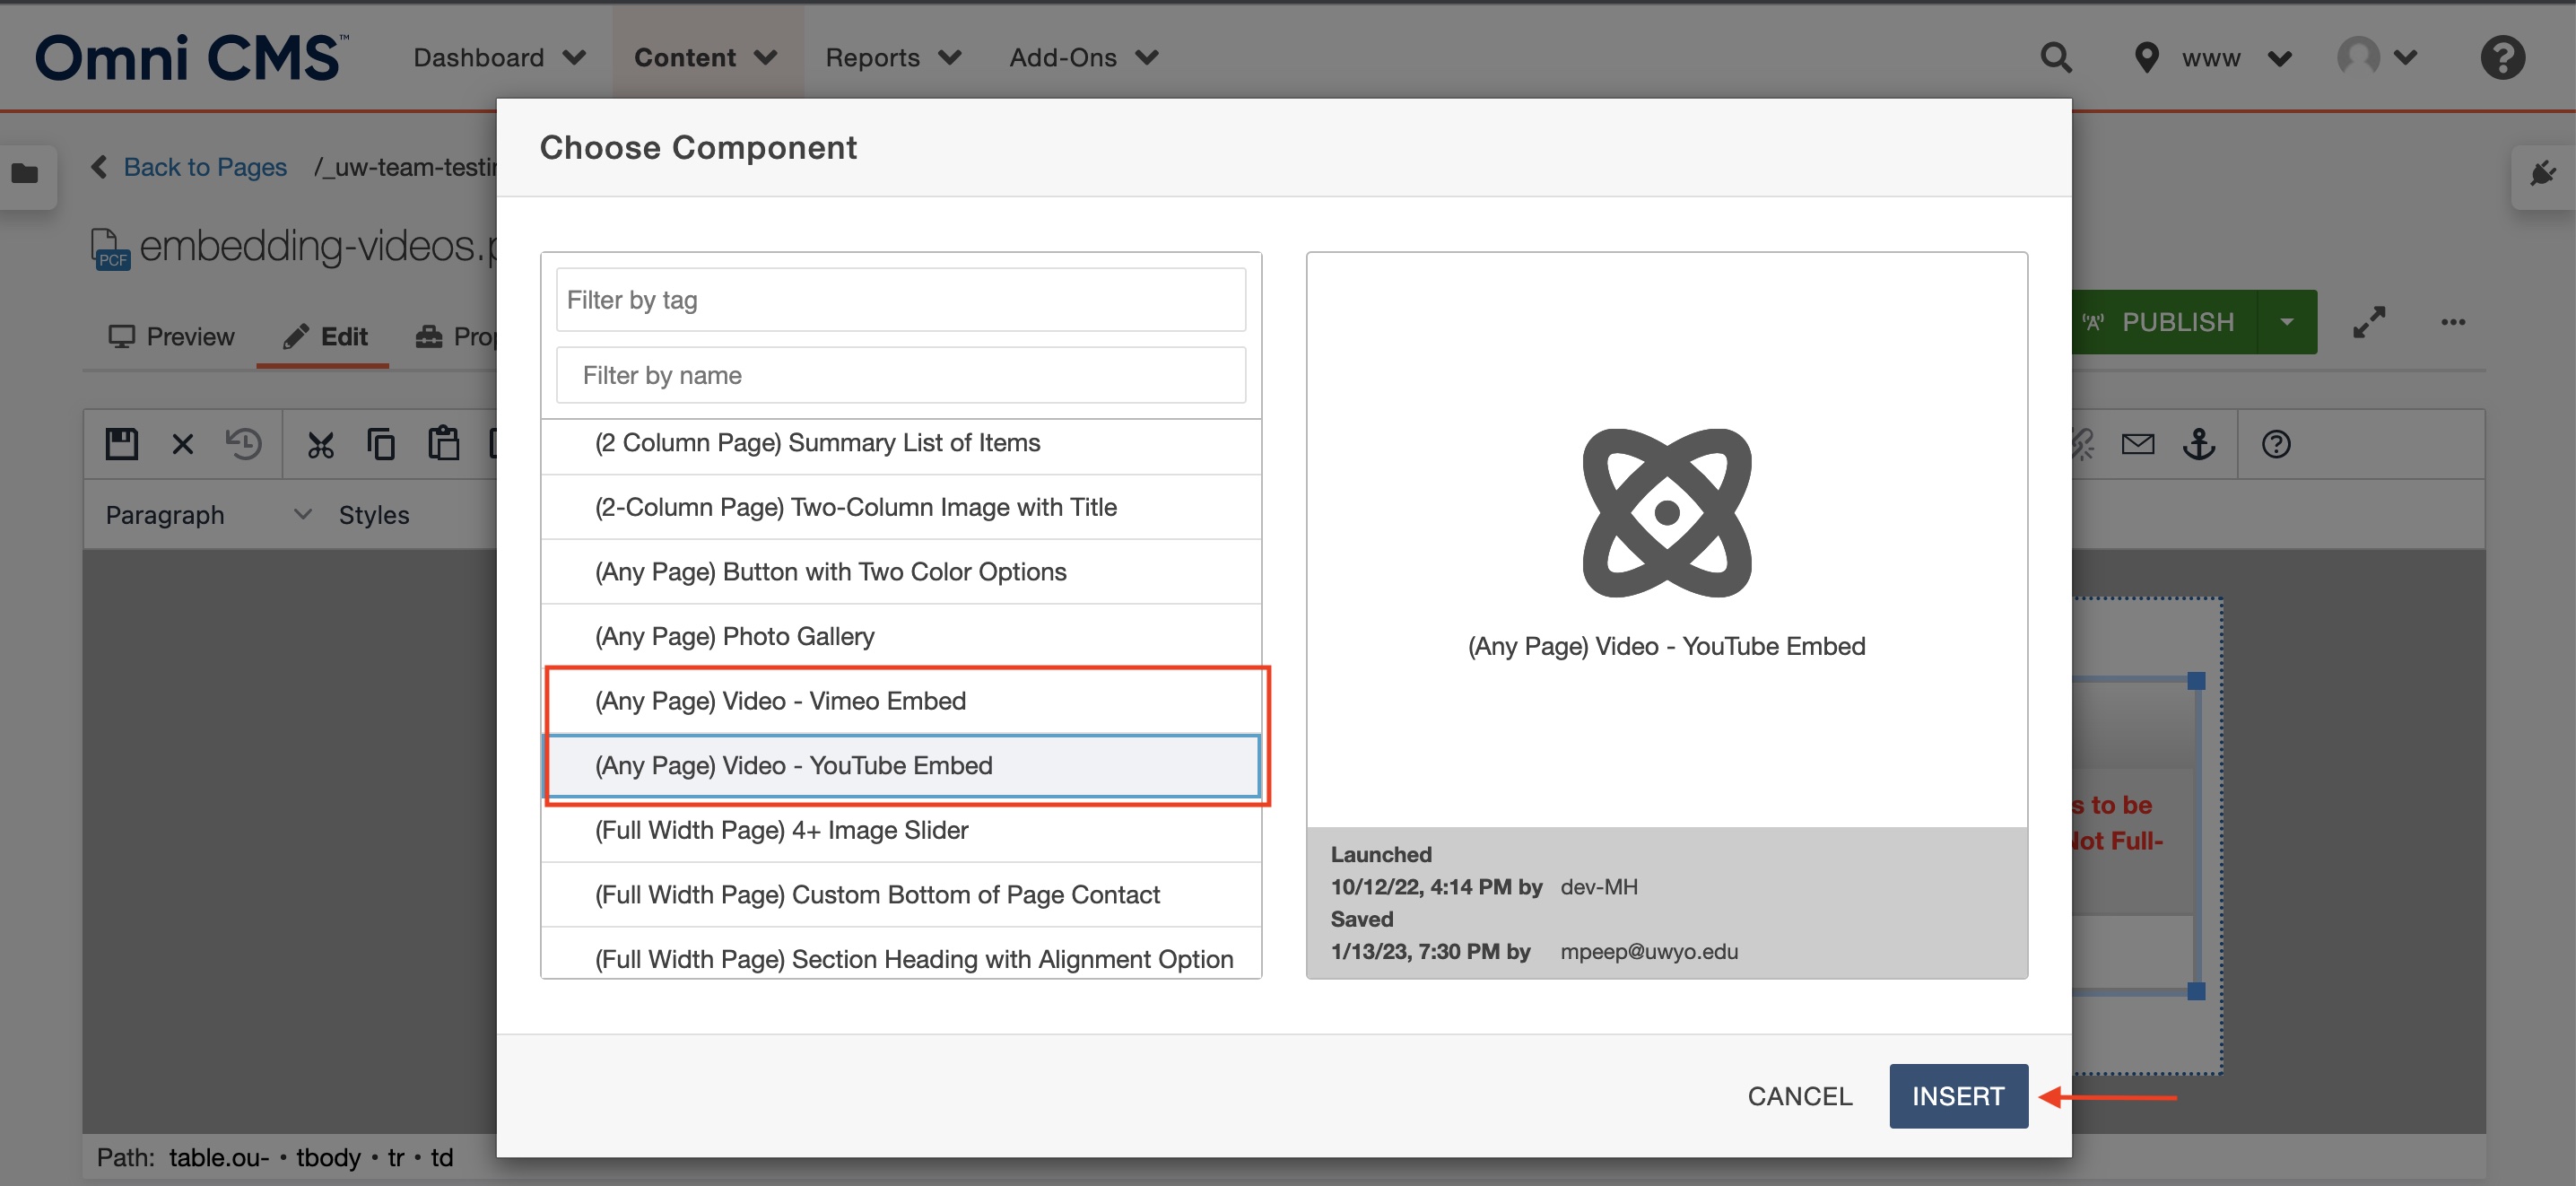Expand the www site selector
The width and height of the screenshot is (2576, 1186).
[2211, 58]
